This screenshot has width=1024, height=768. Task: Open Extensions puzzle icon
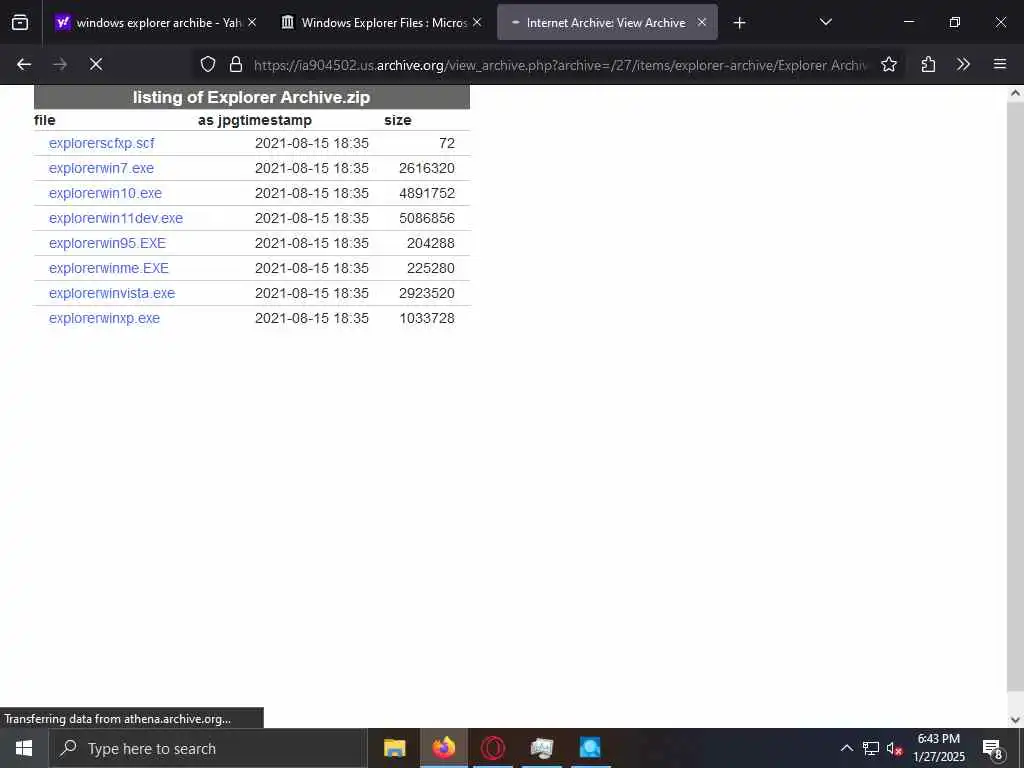(928, 64)
